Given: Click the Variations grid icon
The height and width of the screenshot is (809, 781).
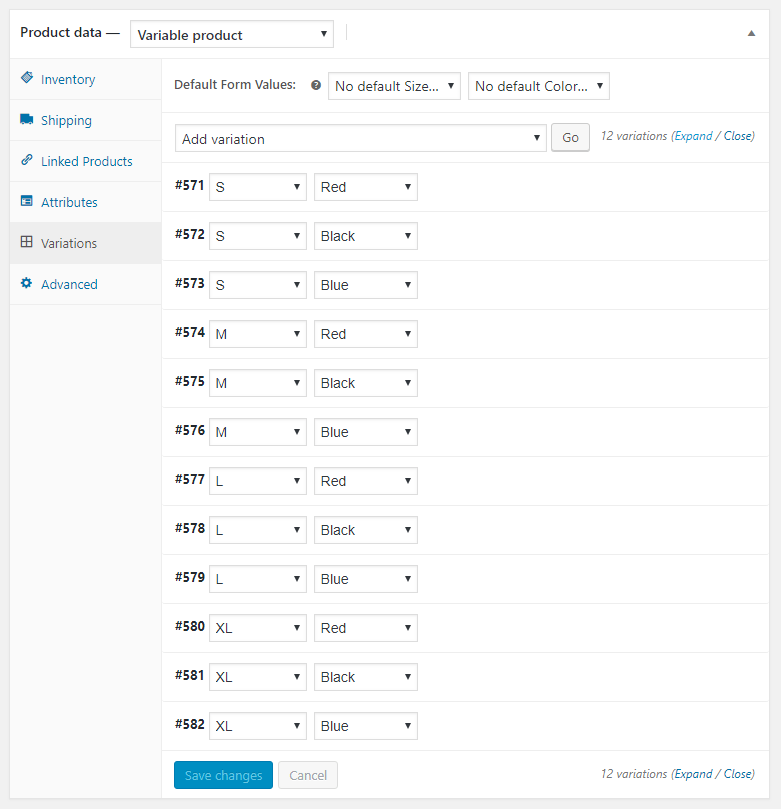Looking at the screenshot, I should (27, 242).
